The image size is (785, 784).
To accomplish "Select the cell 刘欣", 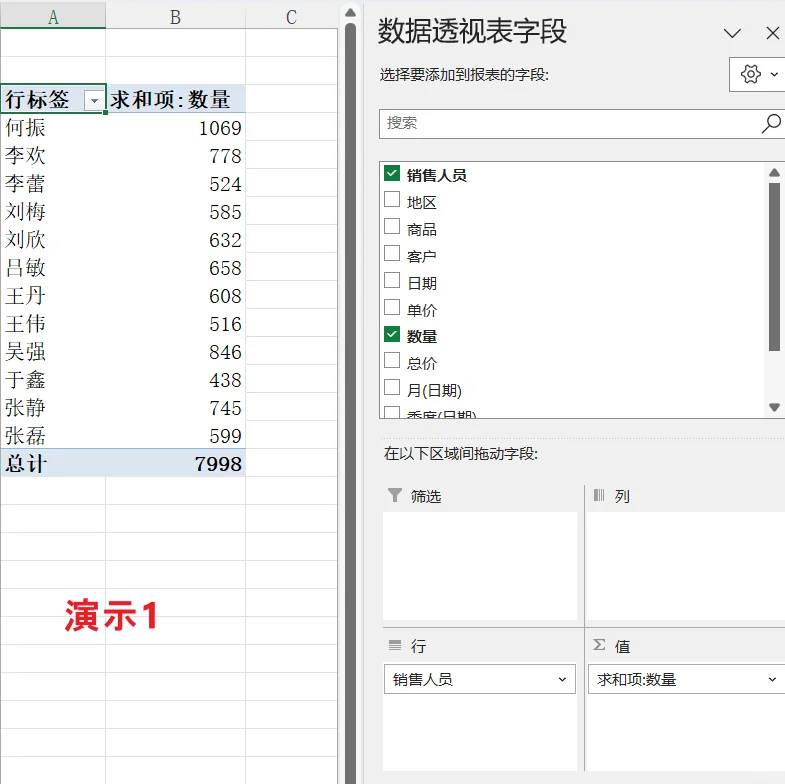I will coord(53,239).
